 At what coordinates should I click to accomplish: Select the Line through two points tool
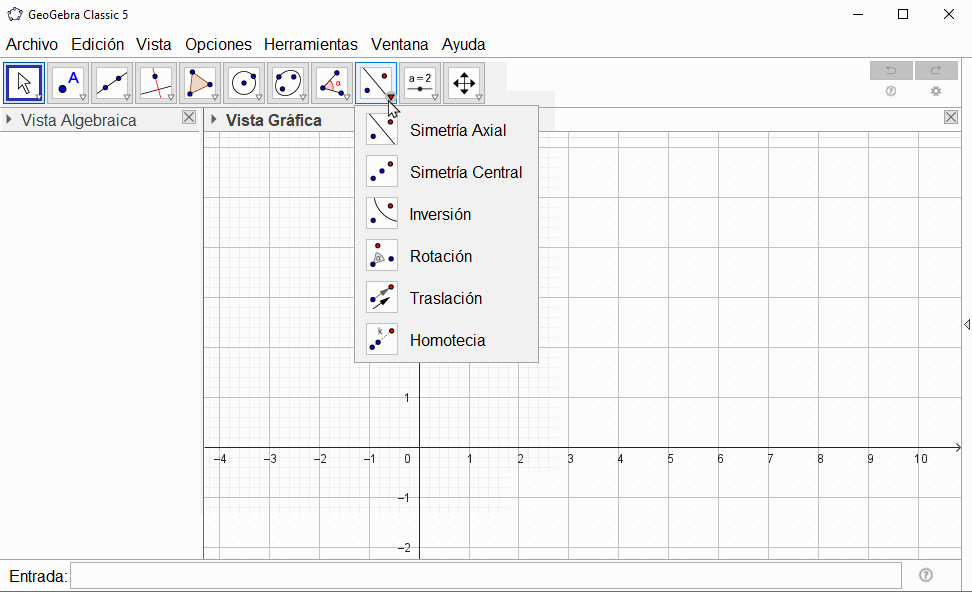[x=112, y=83]
